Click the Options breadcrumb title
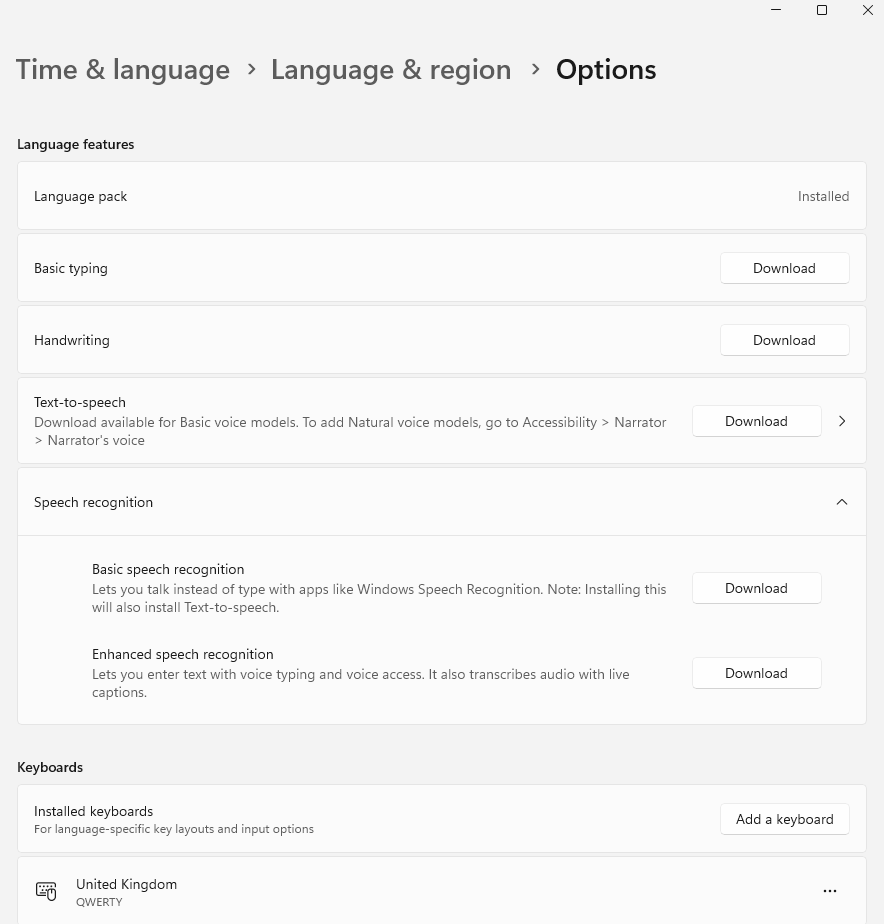The width and height of the screenshot is (884, 924). tap(606, 70)
